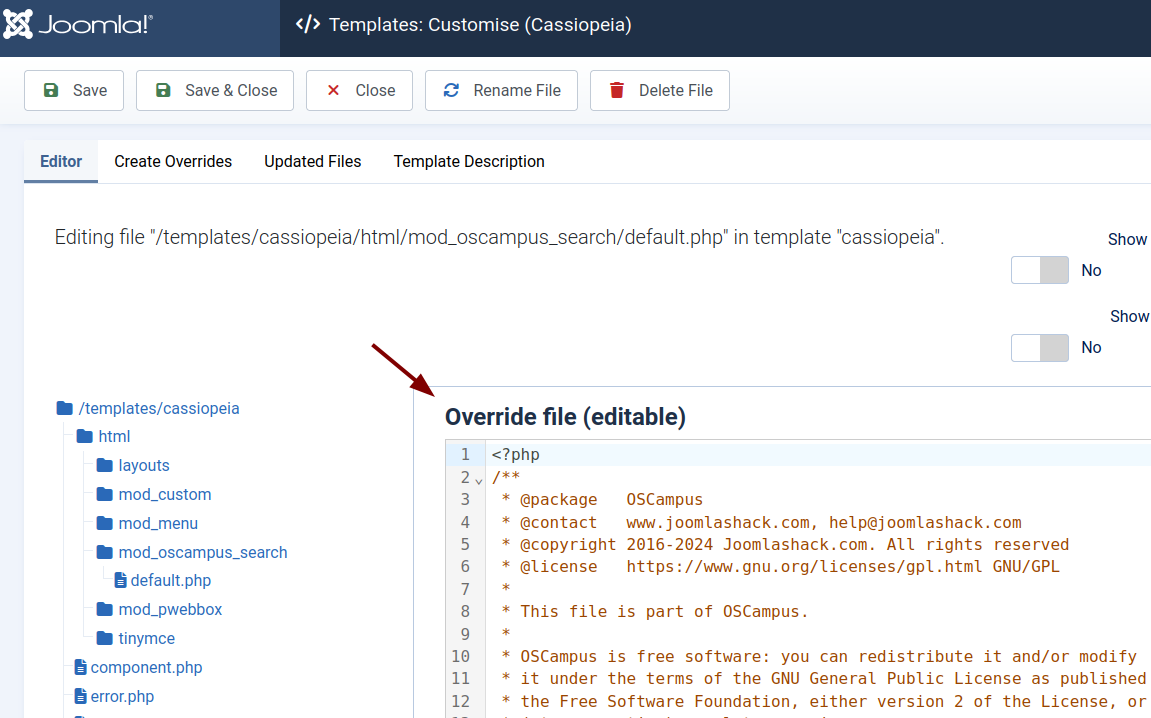Viewport: 1151px width, 718px height.
Task: Open component.php in the file tree
Action: [146, 667]
